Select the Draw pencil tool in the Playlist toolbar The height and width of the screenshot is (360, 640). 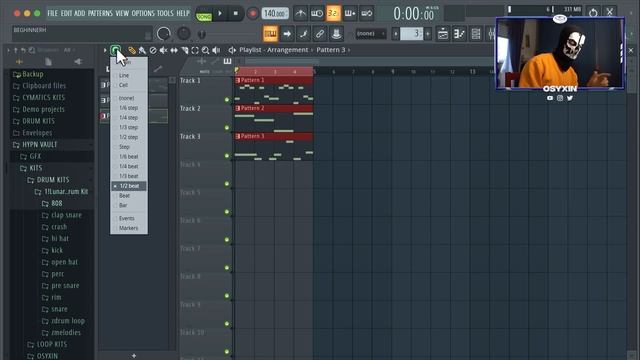tap(132, 50)
